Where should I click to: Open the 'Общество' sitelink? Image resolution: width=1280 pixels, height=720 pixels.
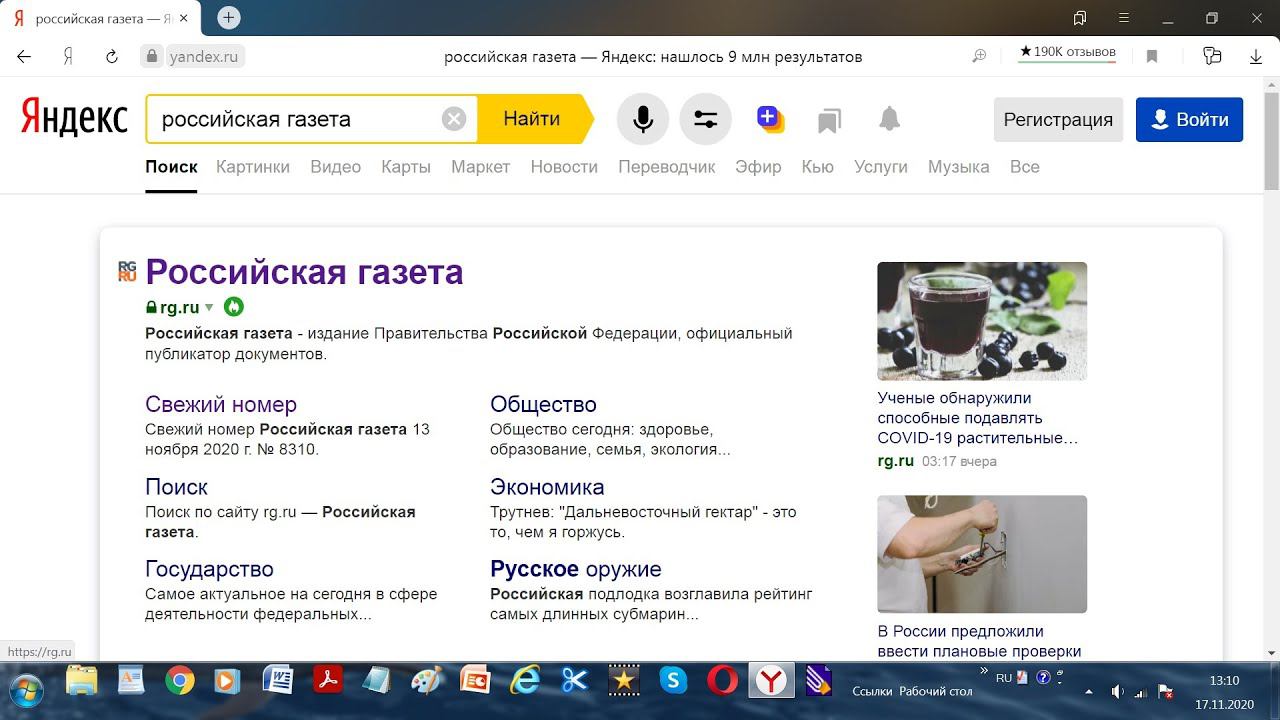coord(543,405)
